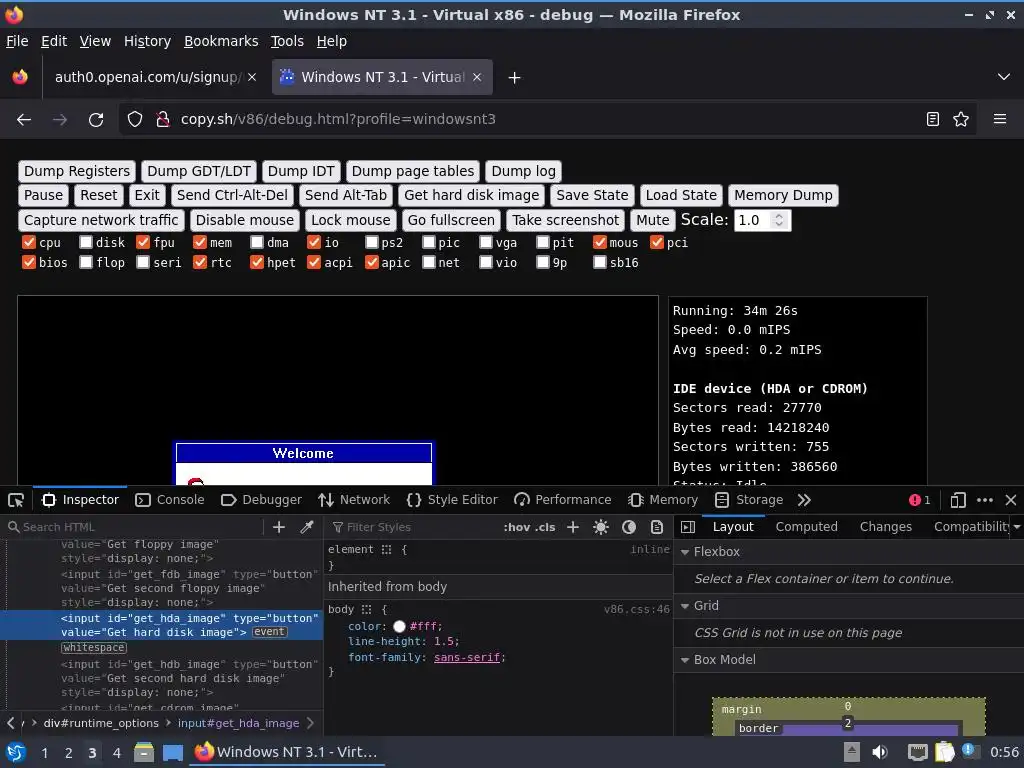Viewport: 1024px width, 768px height.
Task: Uncheck the bios log checkbox
Action: (x=29, y=262)
